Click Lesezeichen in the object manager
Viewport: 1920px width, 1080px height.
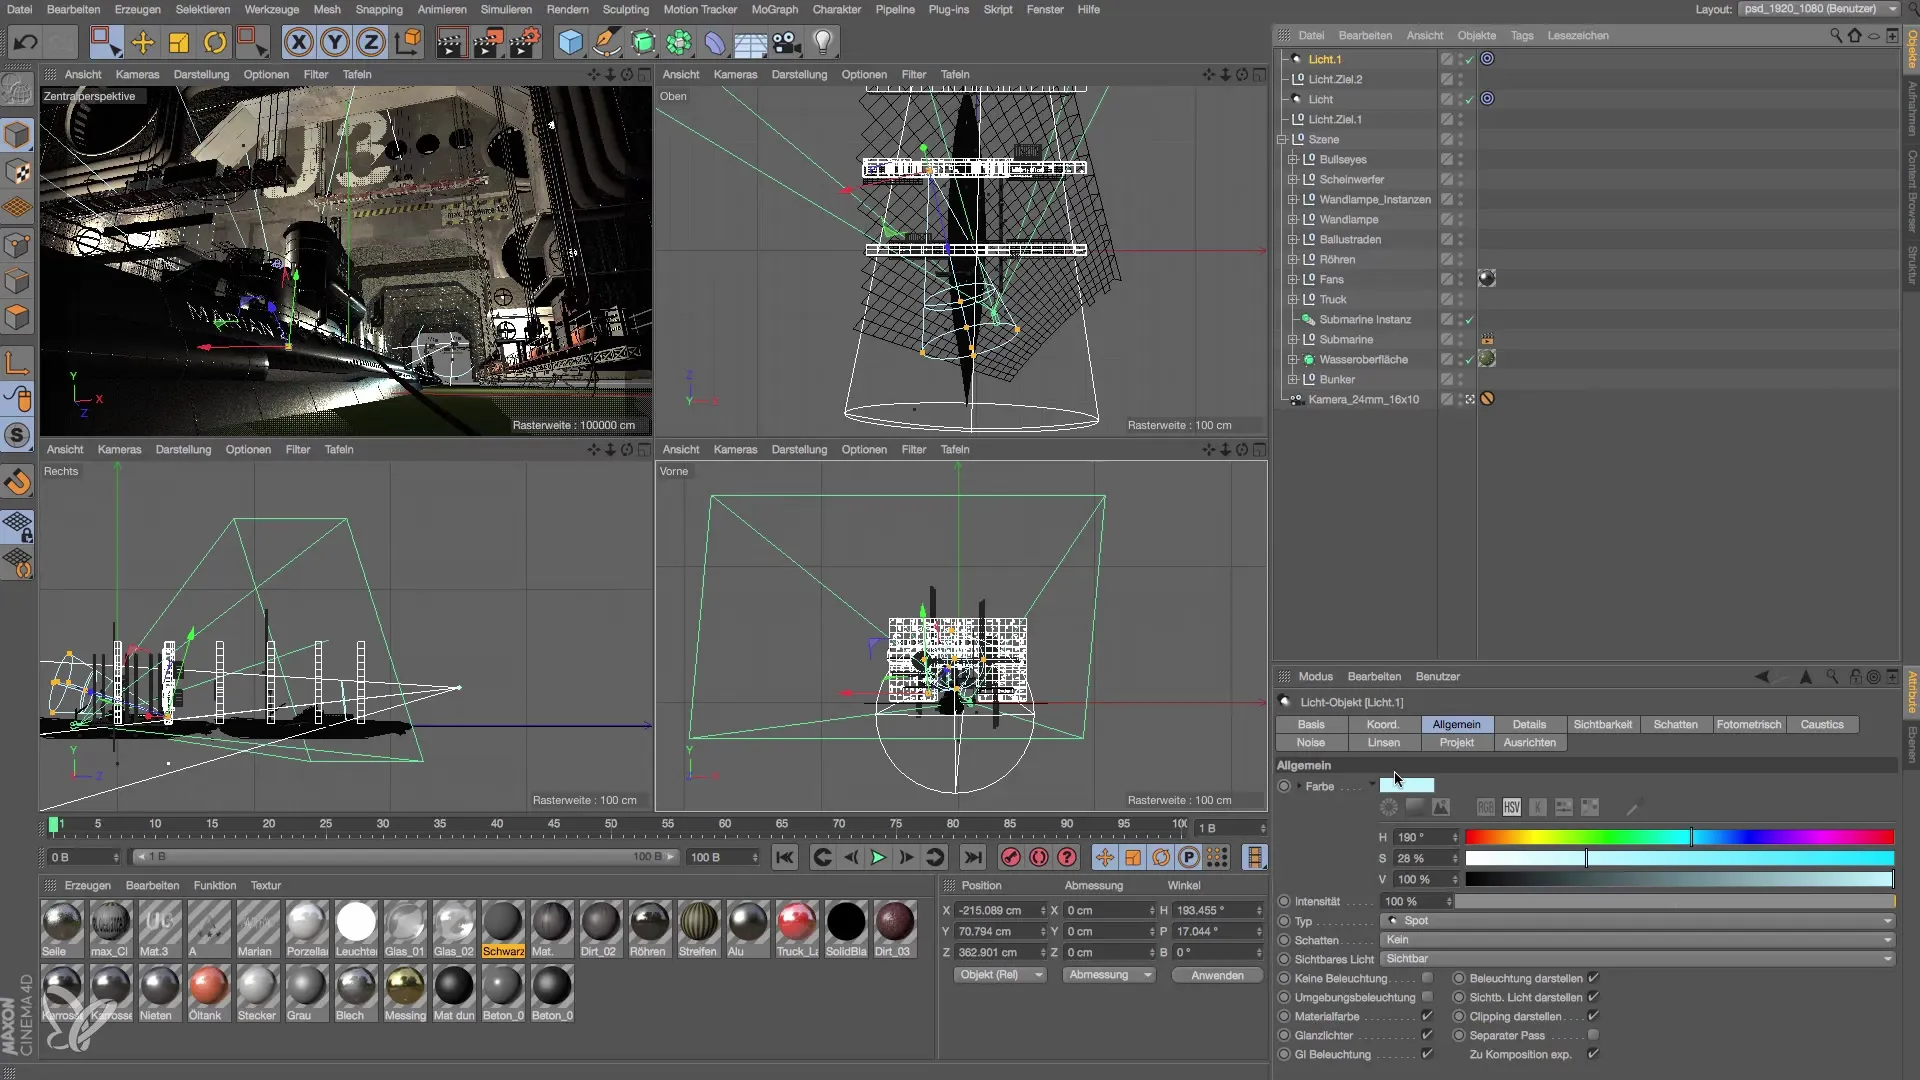tap(1578, 36)
